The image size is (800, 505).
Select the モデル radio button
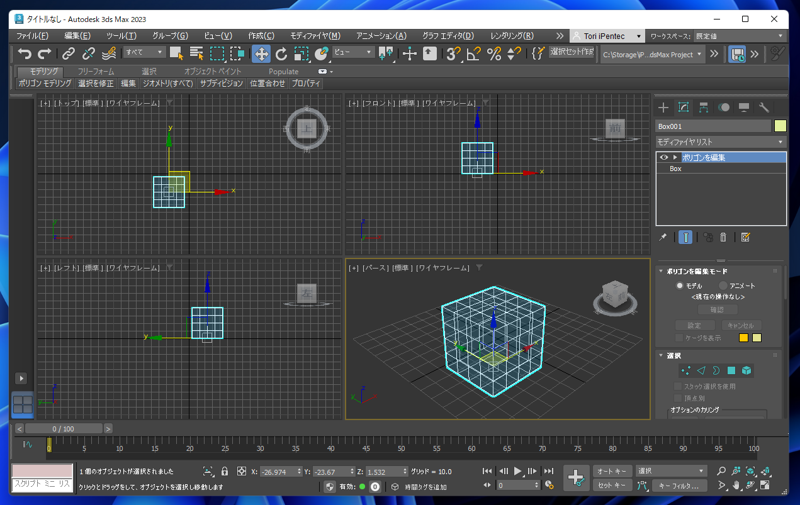pyautogui.click(x=680, y=286)
